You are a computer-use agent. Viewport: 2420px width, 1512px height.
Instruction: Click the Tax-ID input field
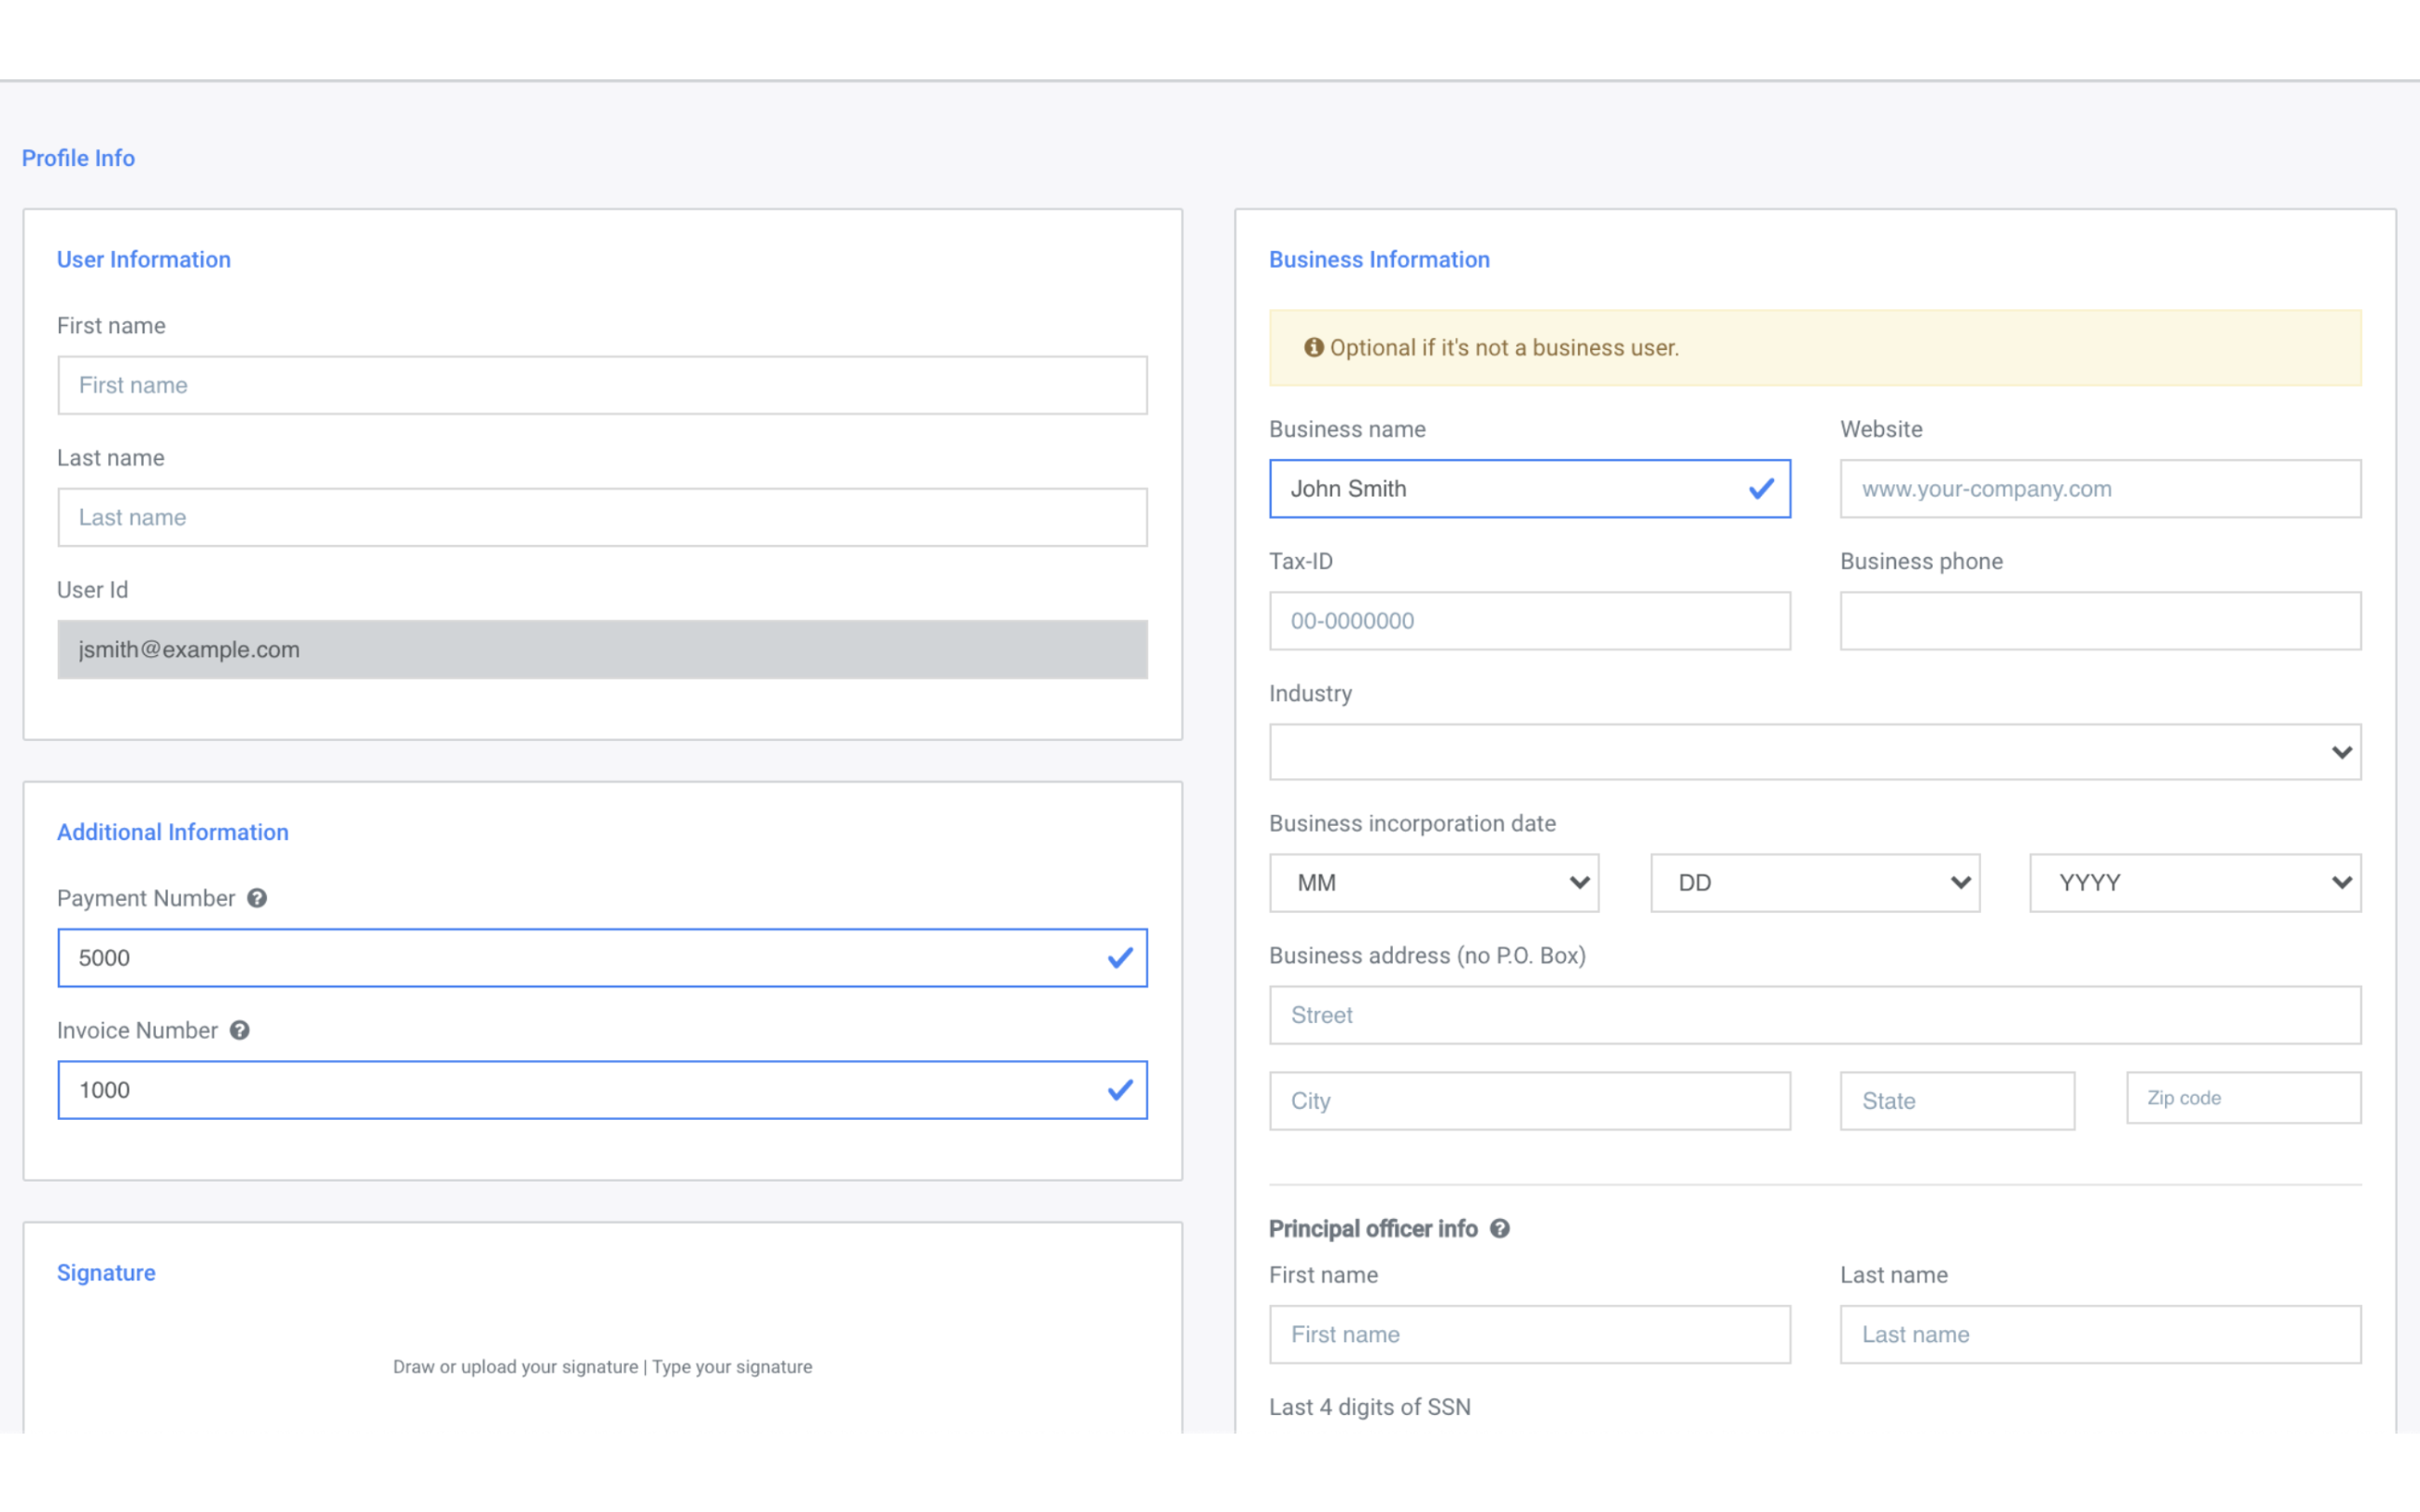(x=1529, y=621)
